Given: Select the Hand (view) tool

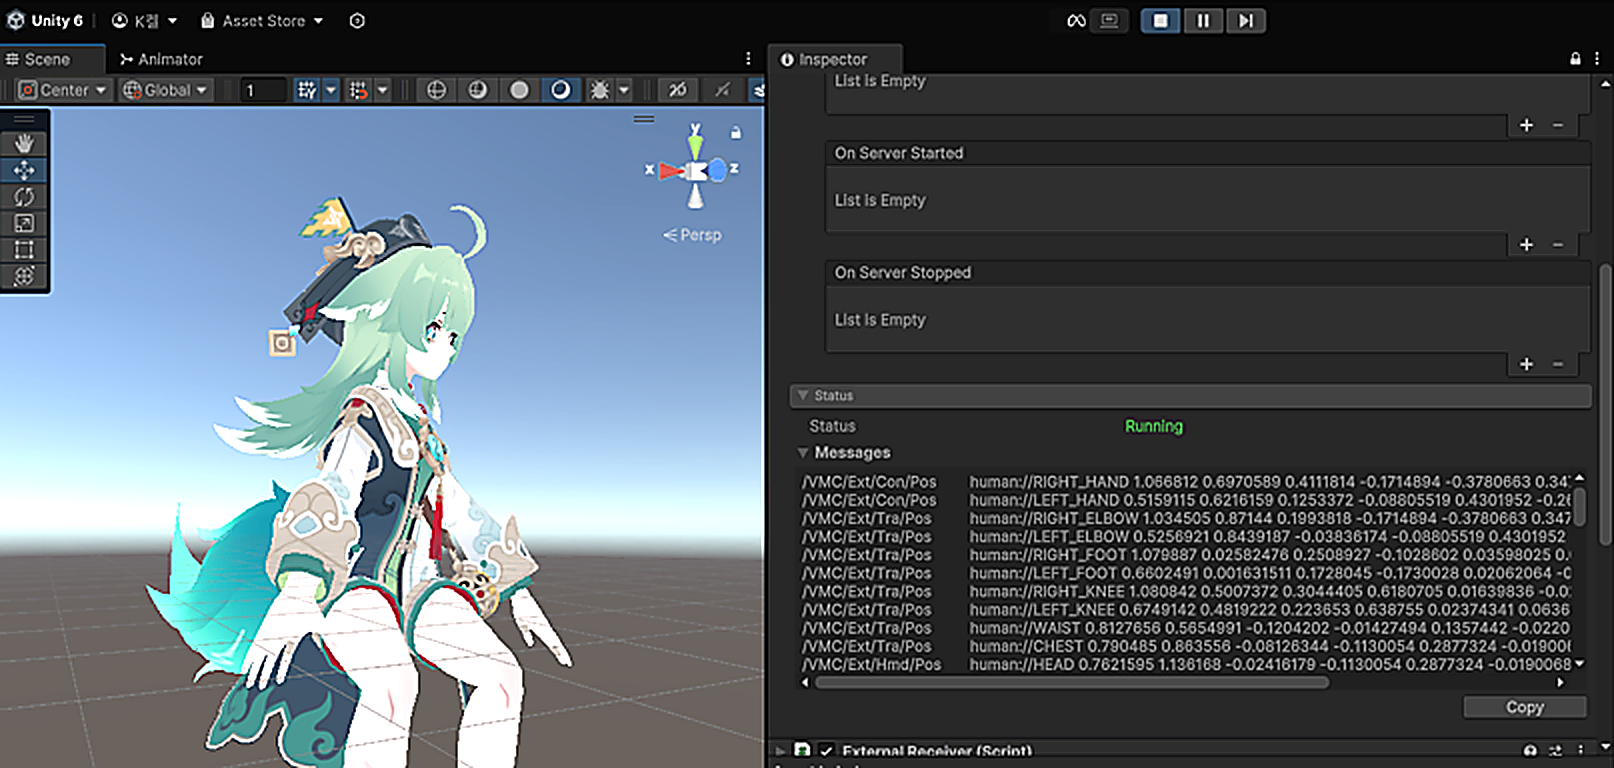Looking at the screenshot, I should coord(24,143).
